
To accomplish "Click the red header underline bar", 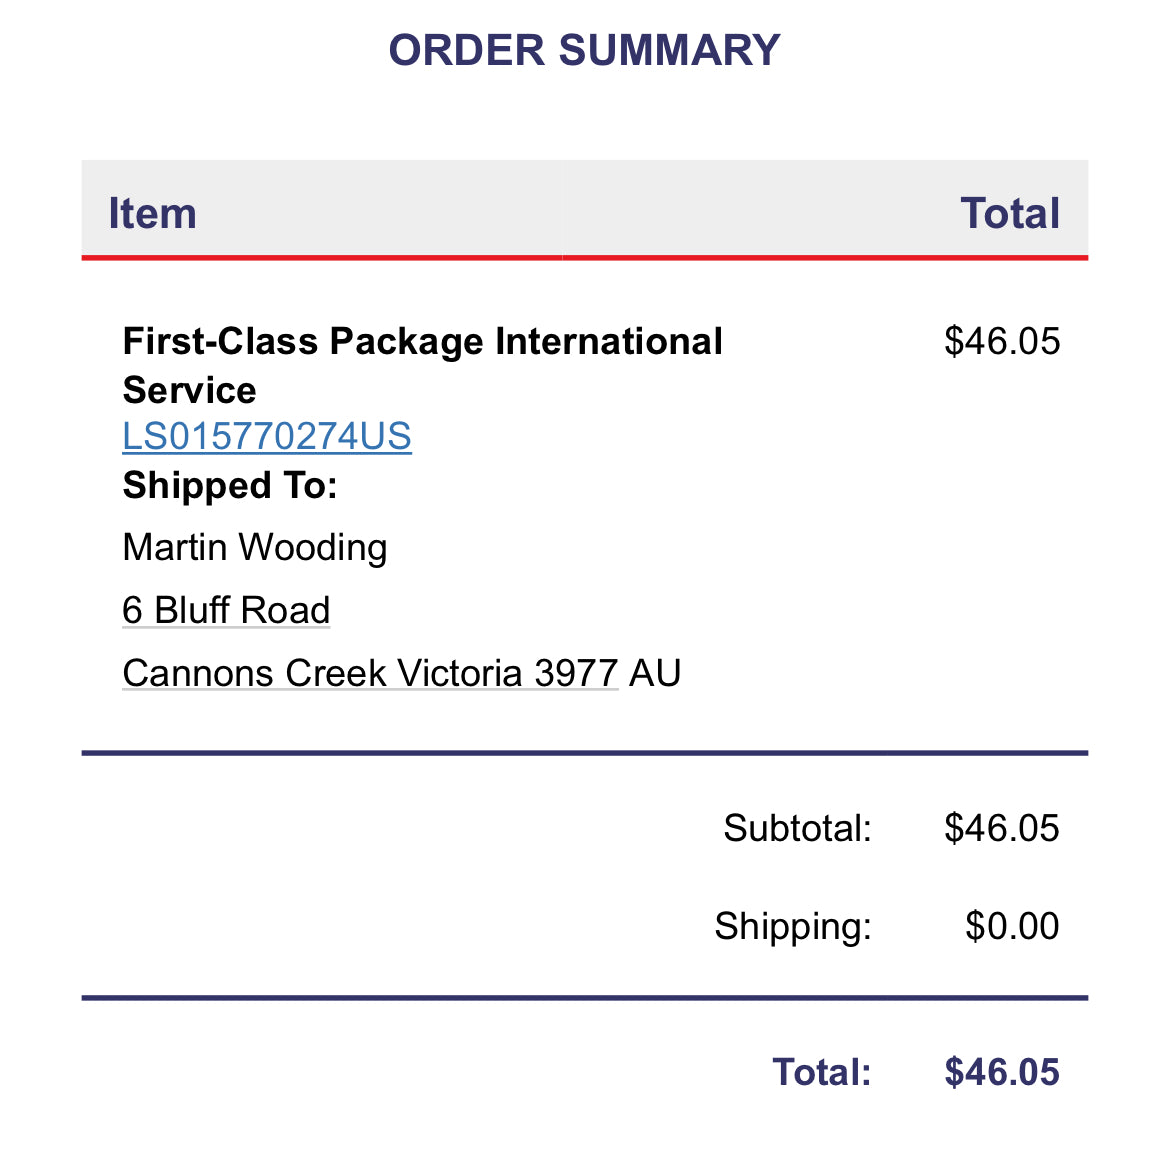I will 585,257.
